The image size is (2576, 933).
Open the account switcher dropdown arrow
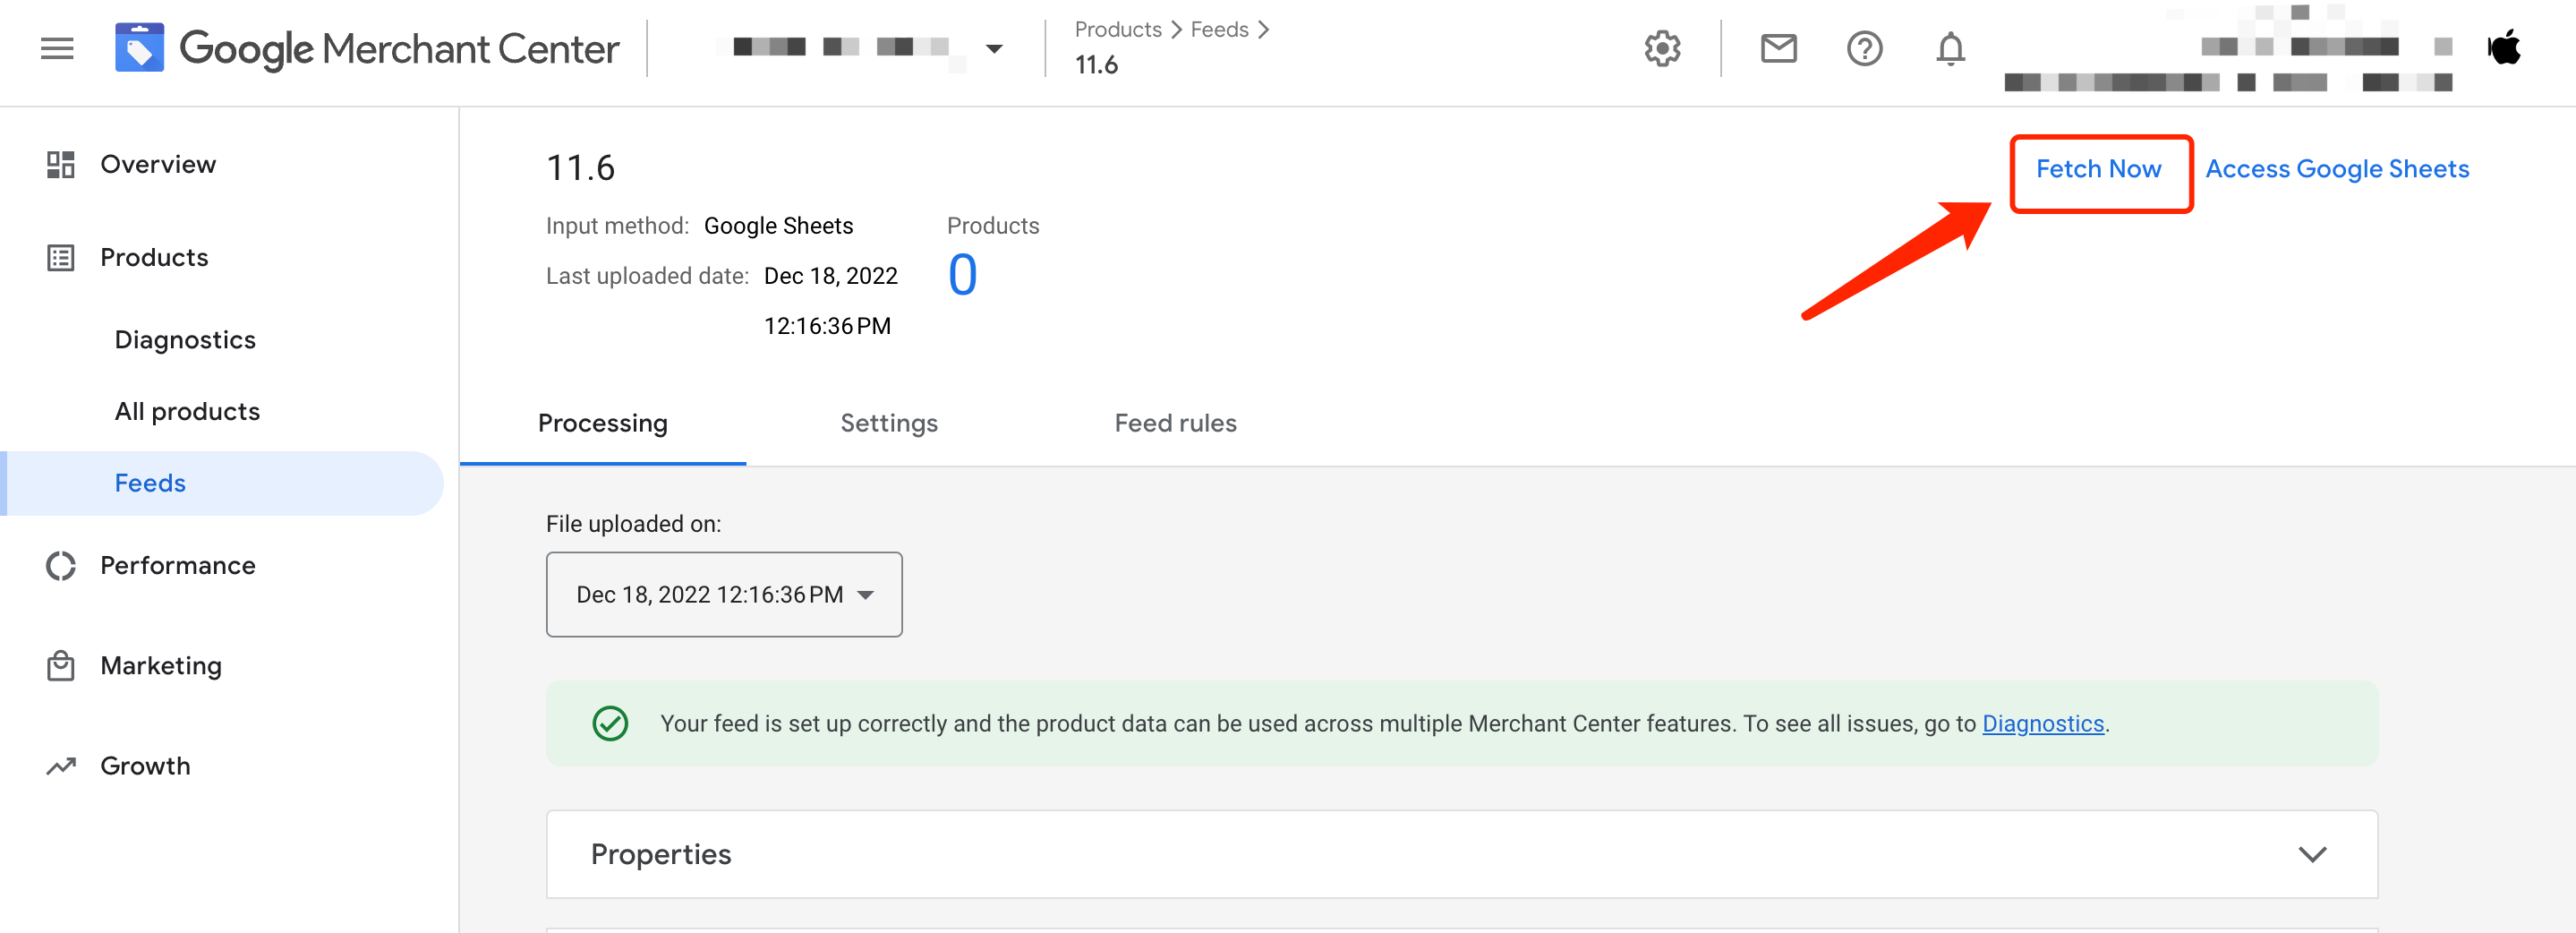tap(994, 48)
